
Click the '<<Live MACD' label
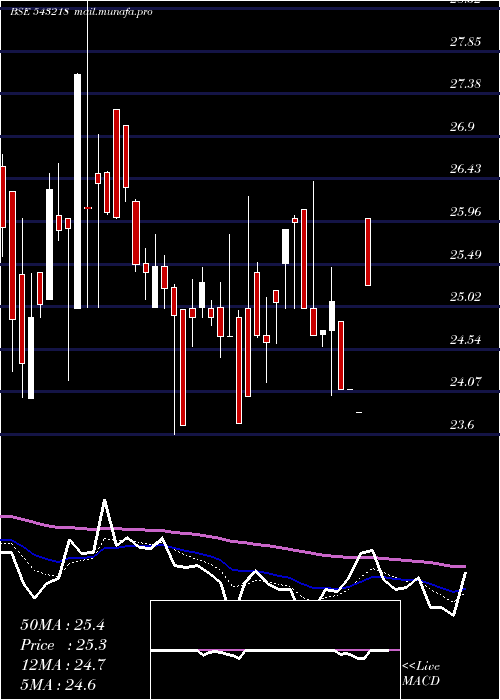pyautogui.click(x=421, y=674)
